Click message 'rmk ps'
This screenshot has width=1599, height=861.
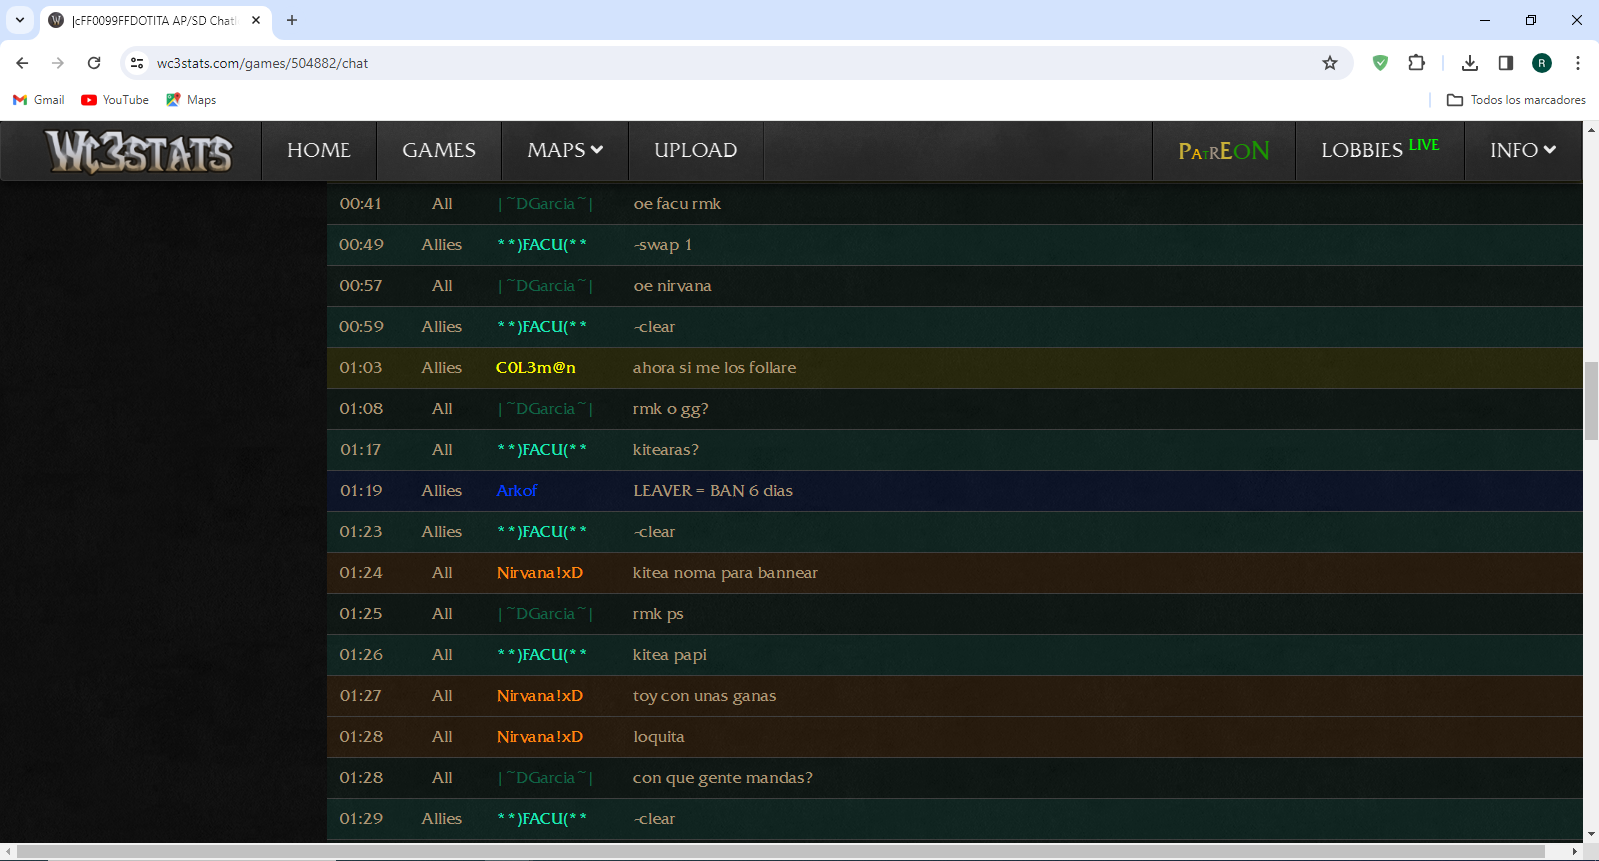658,614
